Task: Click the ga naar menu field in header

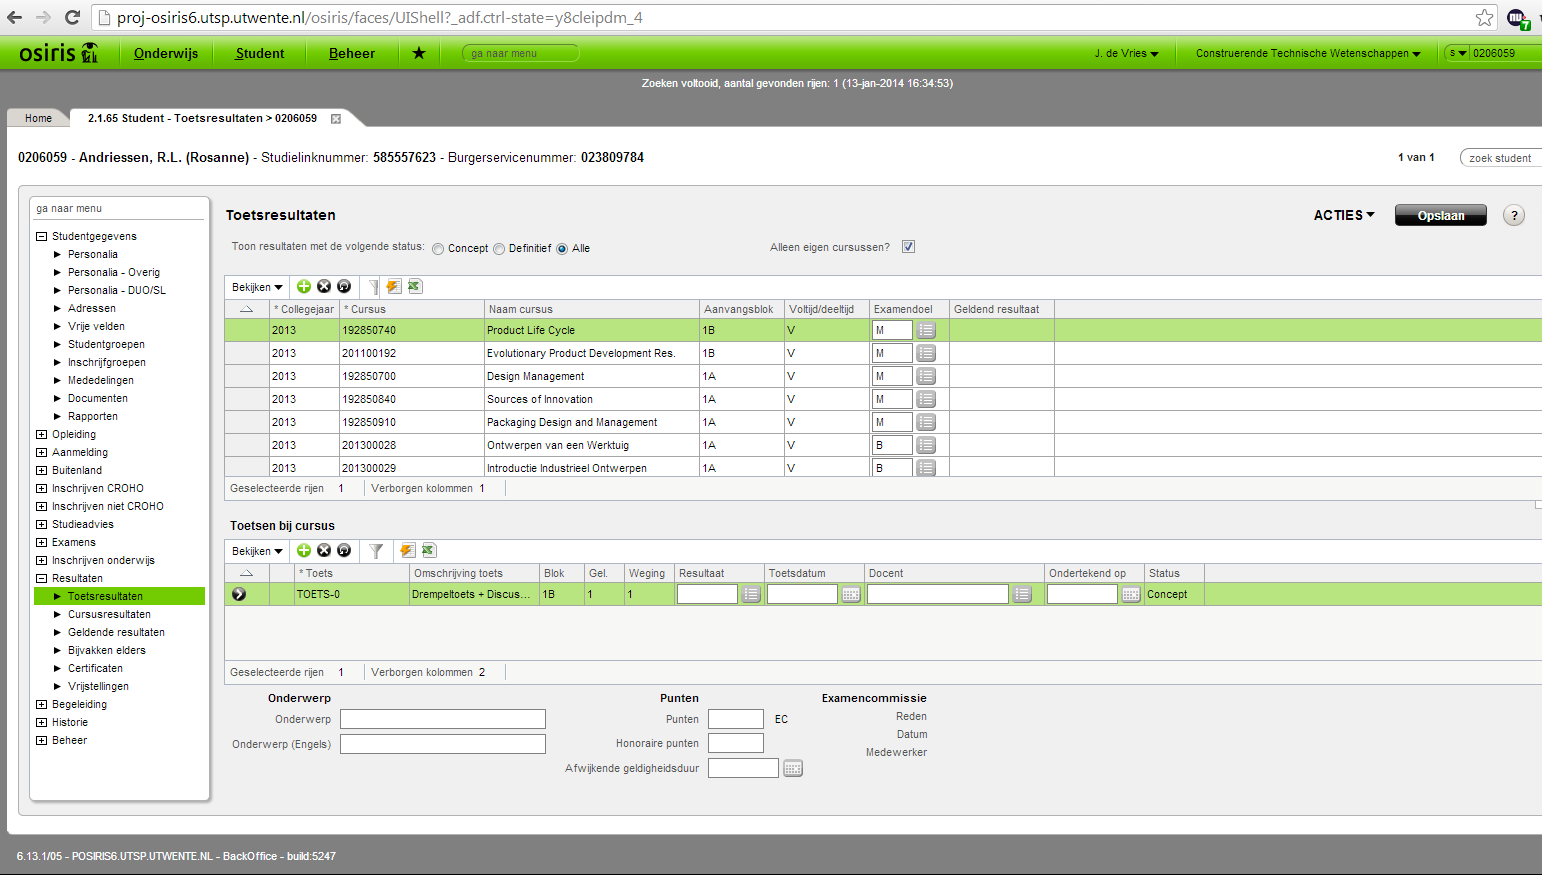Action: tap(520, 53)
